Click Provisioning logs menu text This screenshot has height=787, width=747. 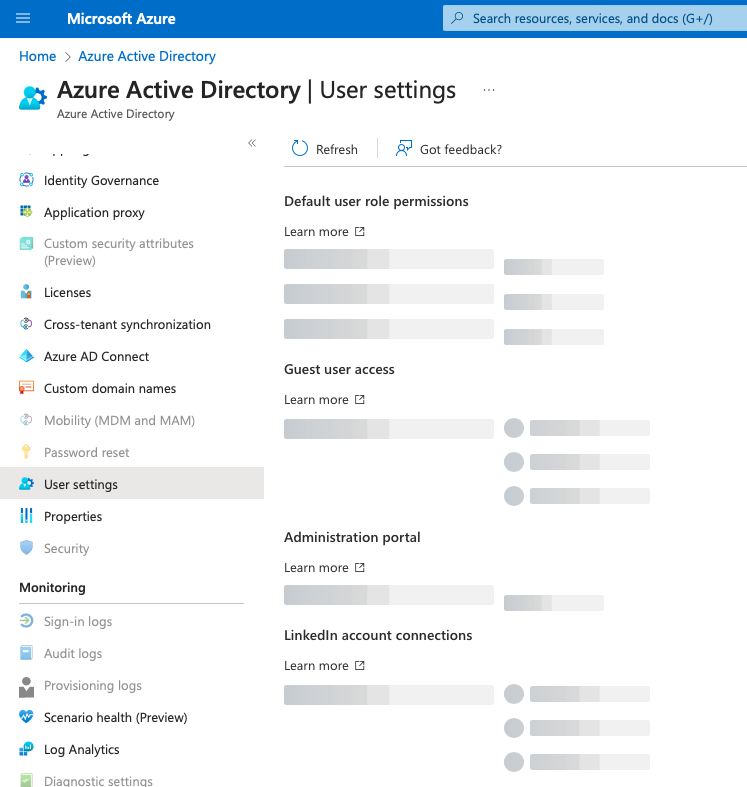92,686
